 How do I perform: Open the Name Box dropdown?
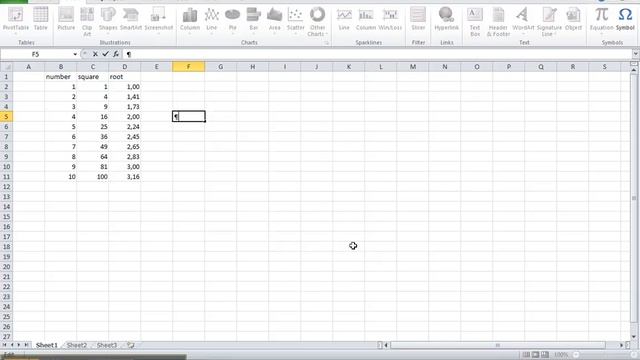point(75,54)
